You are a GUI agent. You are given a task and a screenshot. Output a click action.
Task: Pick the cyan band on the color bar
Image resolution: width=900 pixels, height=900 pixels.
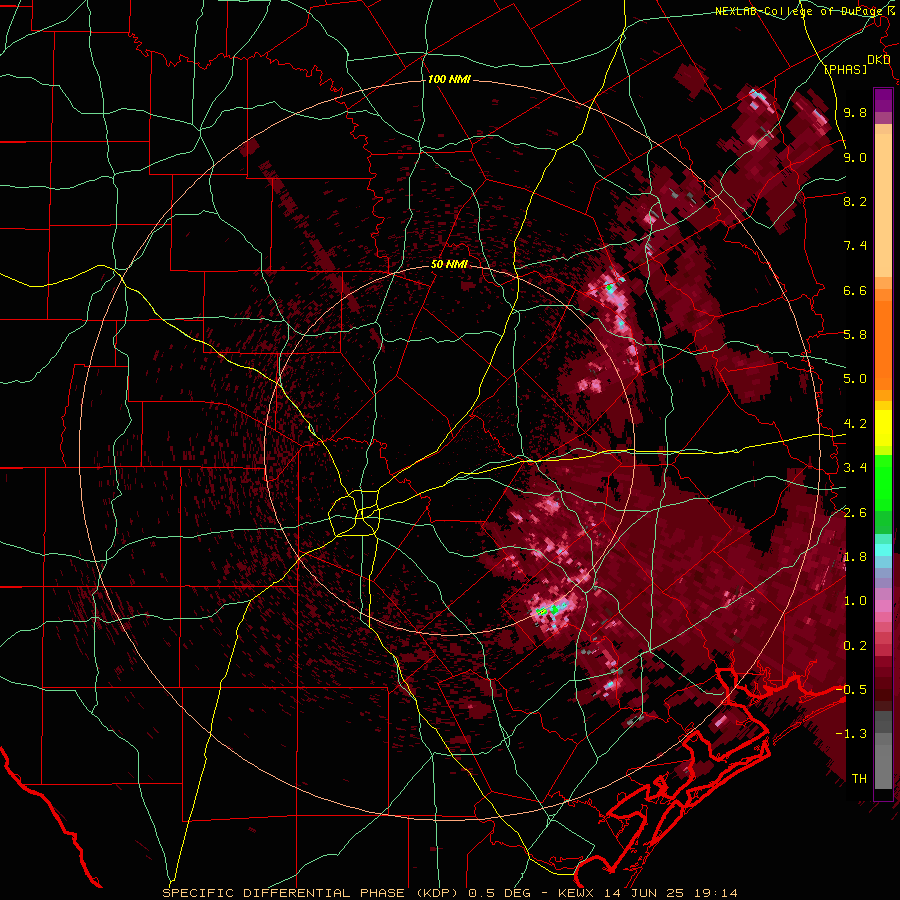click(883, 550)
